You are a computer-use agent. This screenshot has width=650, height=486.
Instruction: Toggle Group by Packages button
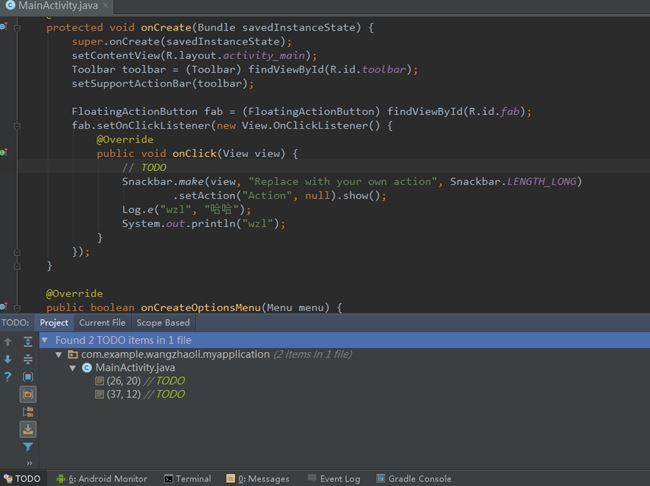pos(28,394)
